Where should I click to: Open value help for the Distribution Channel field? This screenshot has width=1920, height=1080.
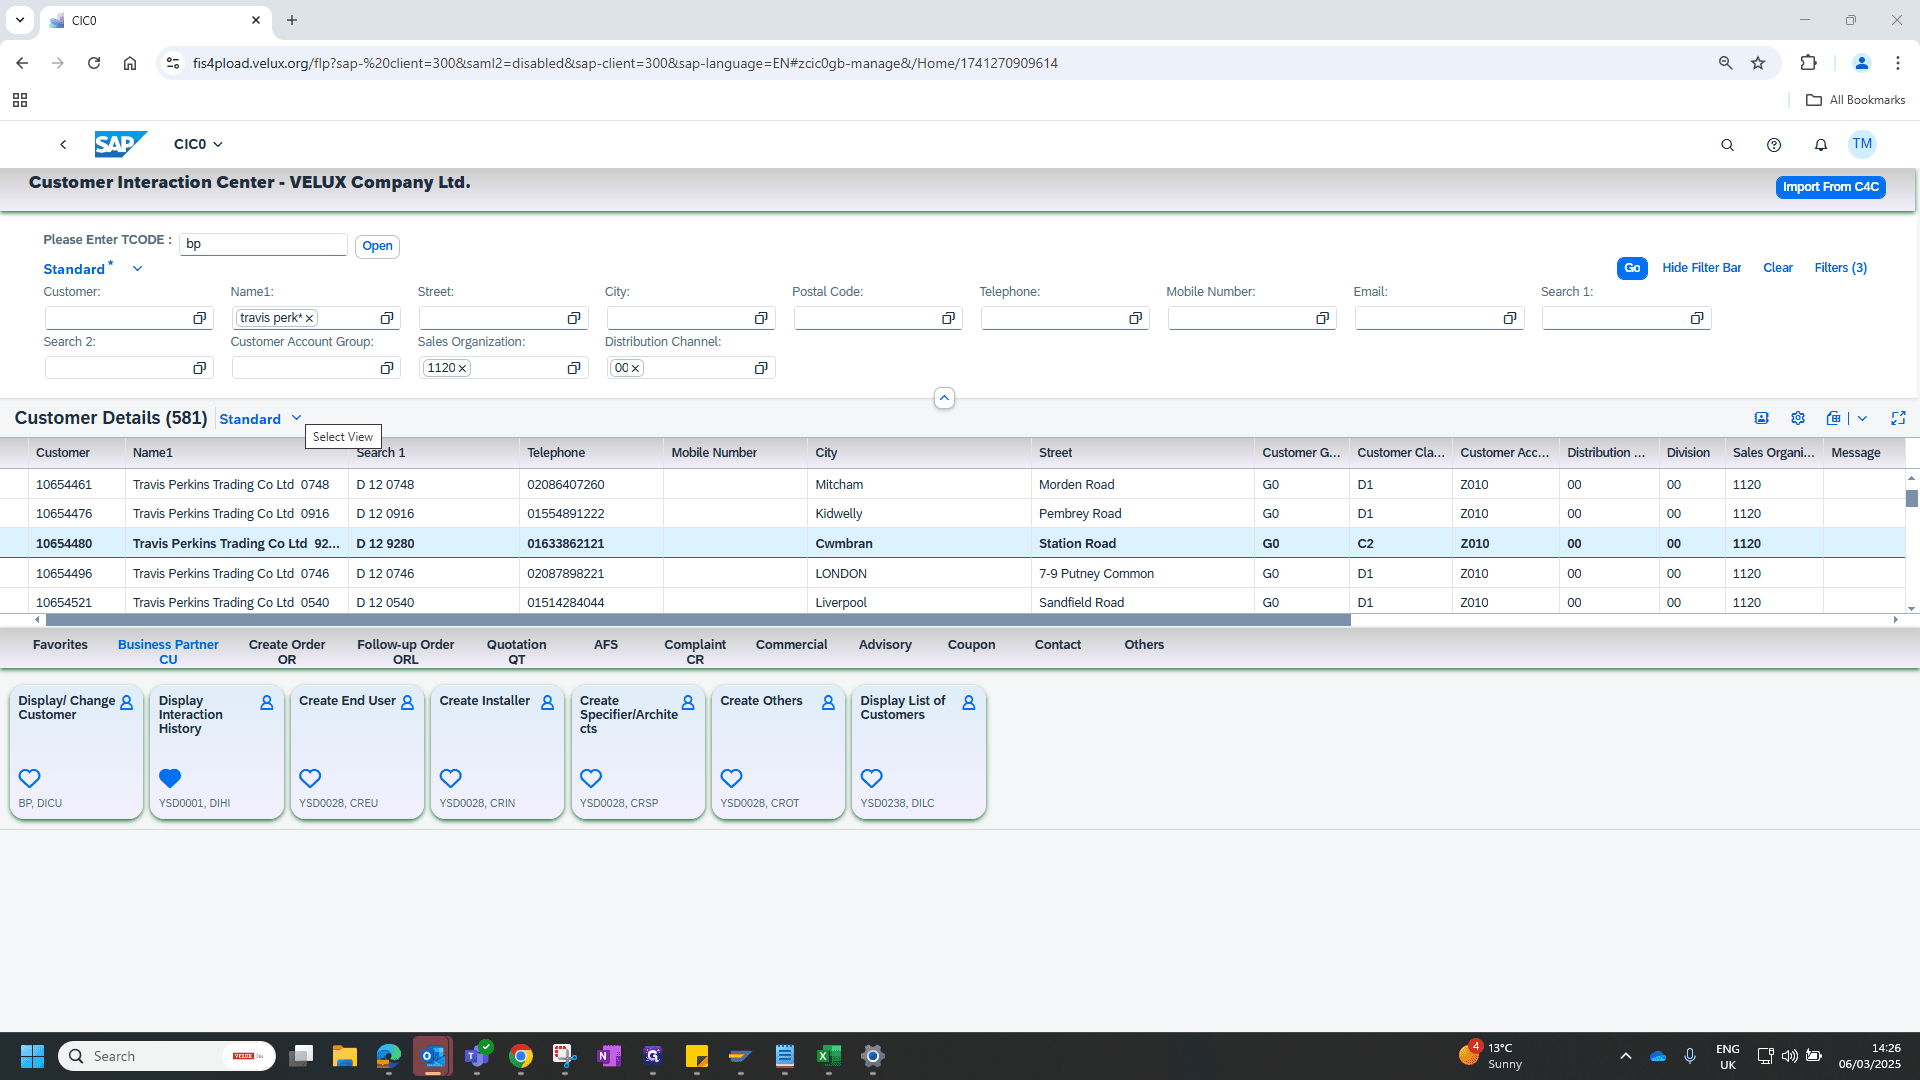pos(761,368)
